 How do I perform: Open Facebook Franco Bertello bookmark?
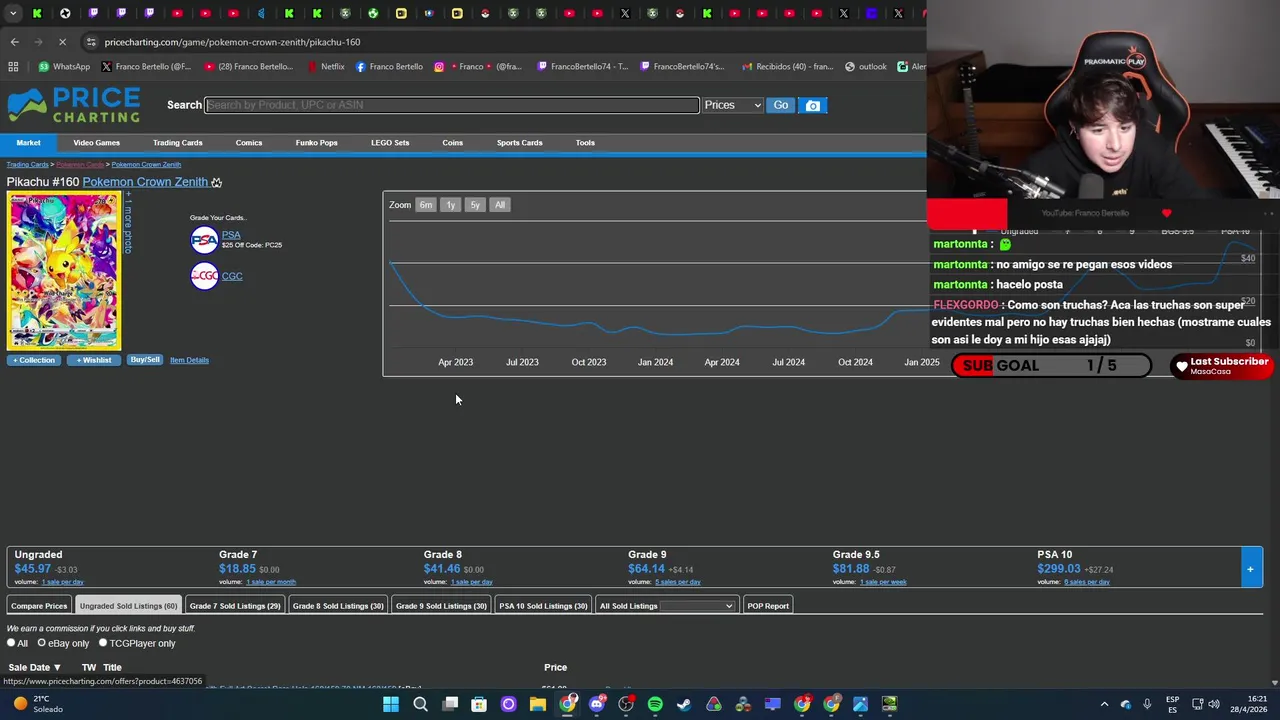tap(389, 67)
